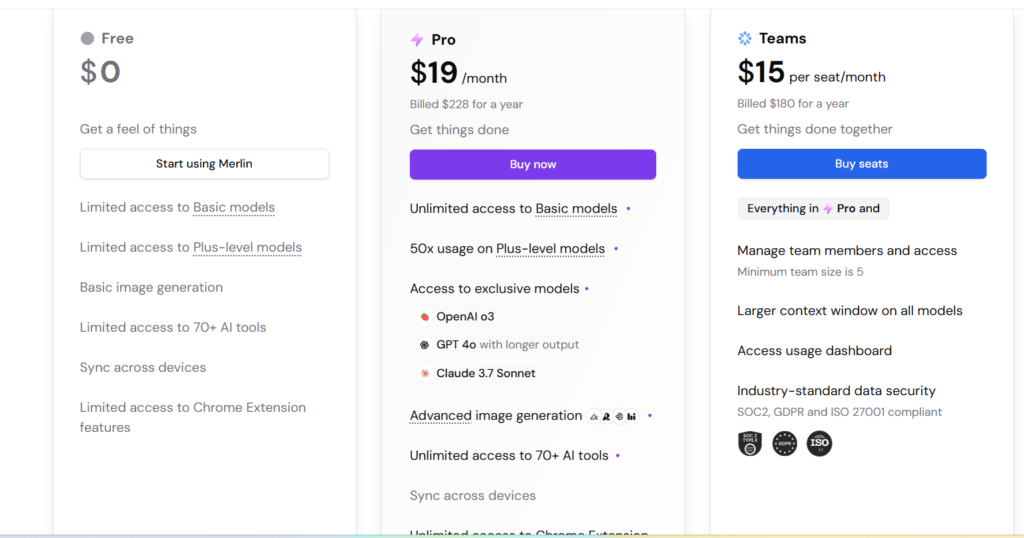Image resolution: width=1024 pixels, height=538 pixels.
Task: Click Larger context window on all models
Action: coord(850,311)
